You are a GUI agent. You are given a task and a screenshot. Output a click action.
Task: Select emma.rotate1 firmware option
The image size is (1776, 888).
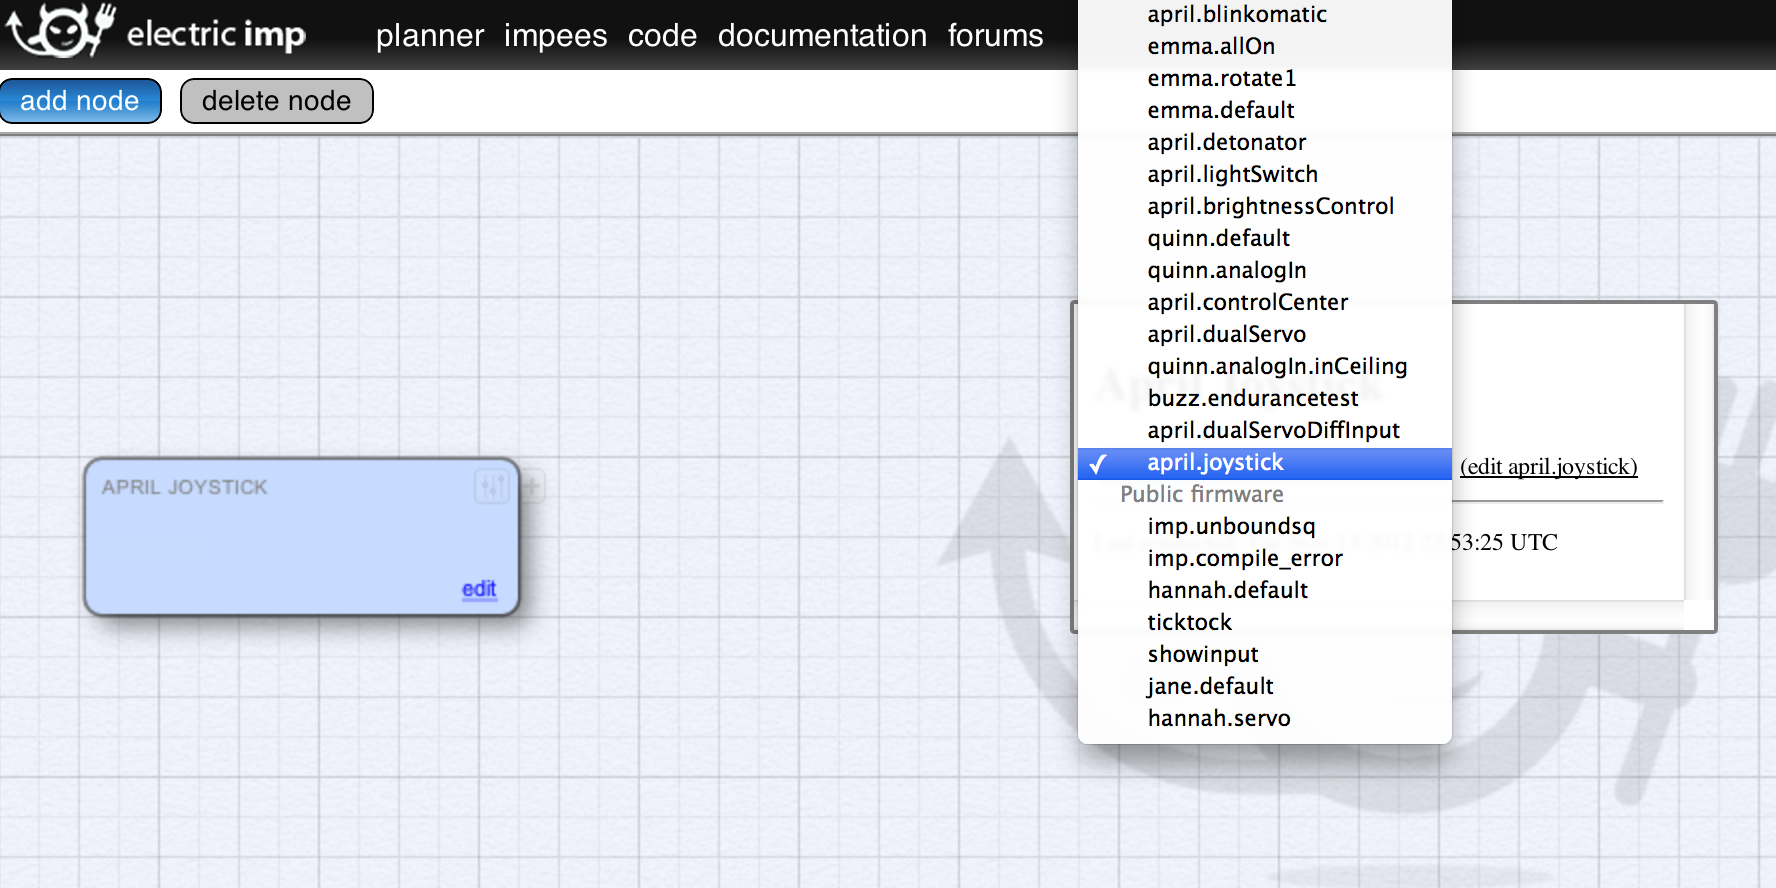click(1265, 78)
